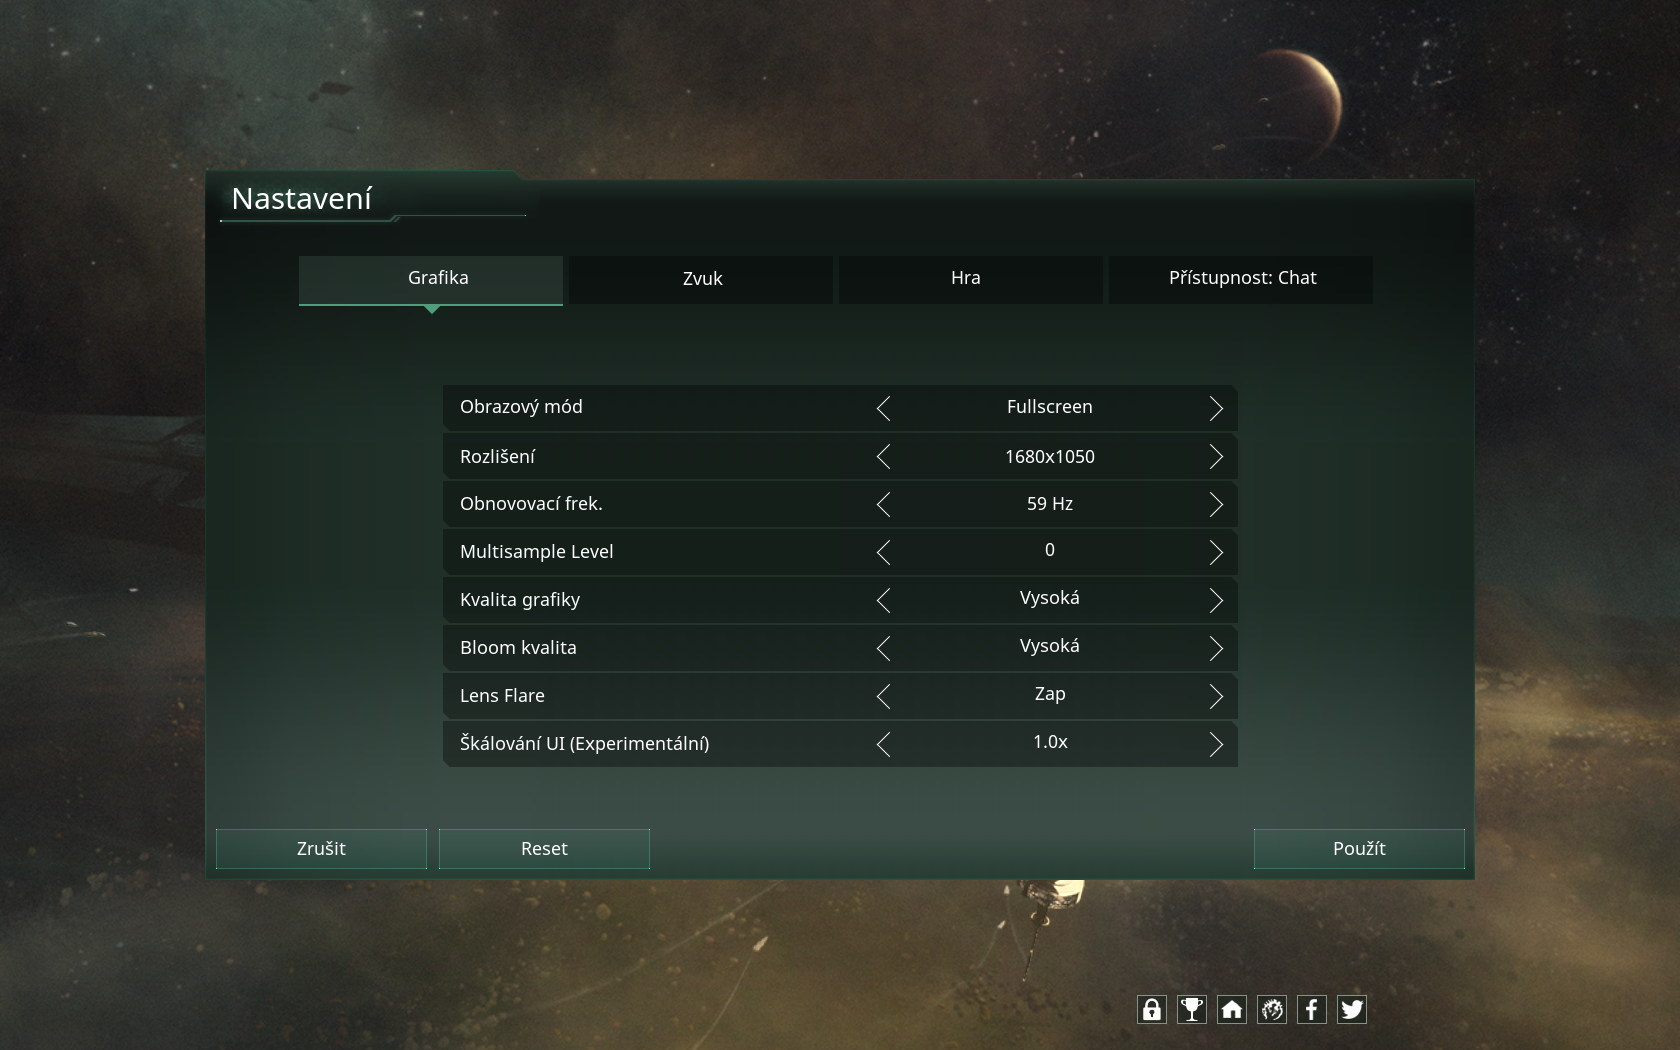Increase Obnovovací frek. with right arrow
Viewport: 1680px width, 1050px height.
tap(1216, 505)
